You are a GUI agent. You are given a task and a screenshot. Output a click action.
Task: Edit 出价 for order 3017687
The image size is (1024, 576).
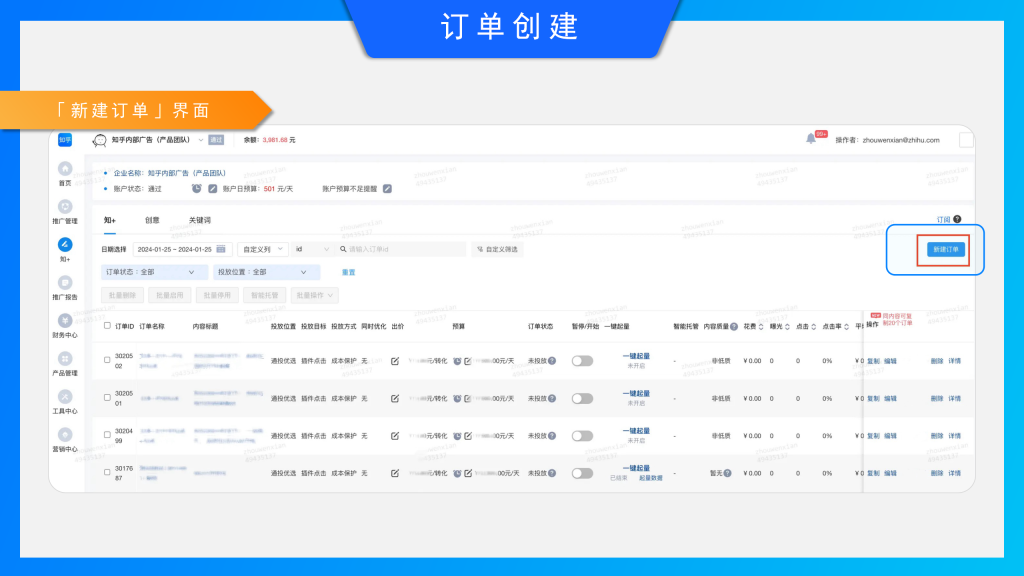(x=395, y=473)
